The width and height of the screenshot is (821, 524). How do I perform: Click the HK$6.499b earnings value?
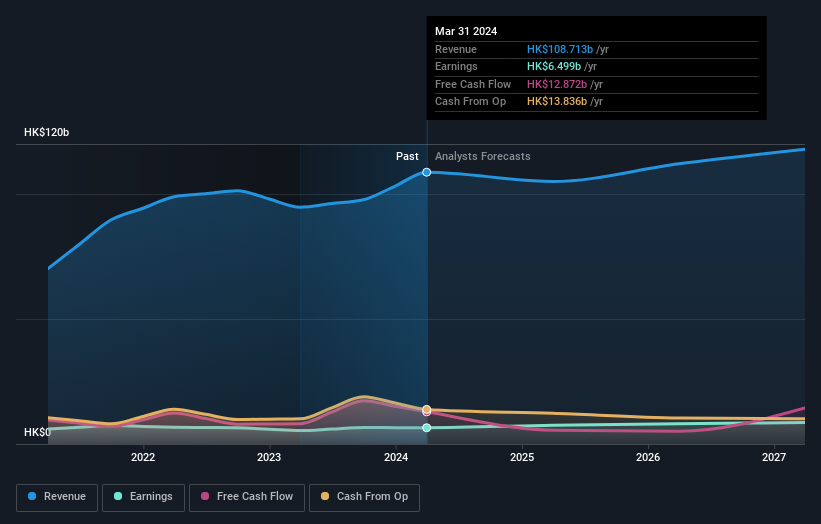click(554, 66)
